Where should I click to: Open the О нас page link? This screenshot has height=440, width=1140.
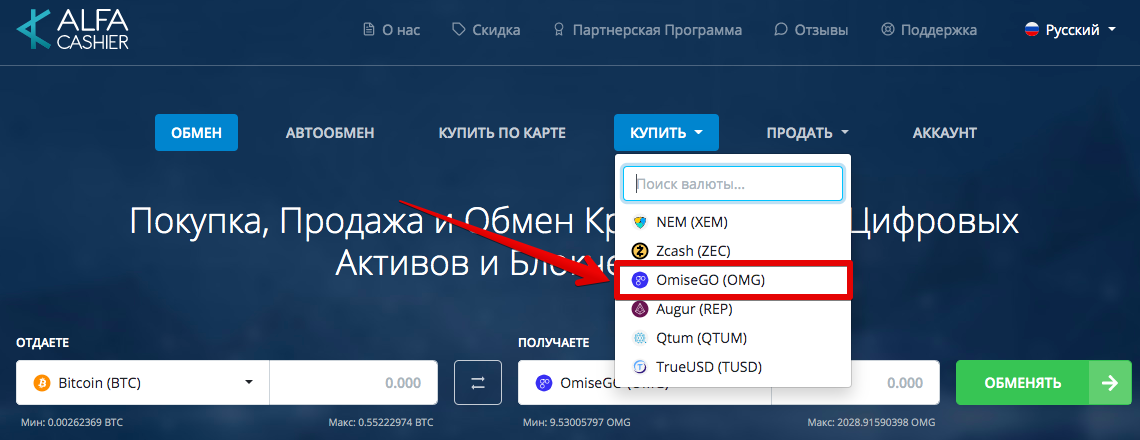point(391,30)
